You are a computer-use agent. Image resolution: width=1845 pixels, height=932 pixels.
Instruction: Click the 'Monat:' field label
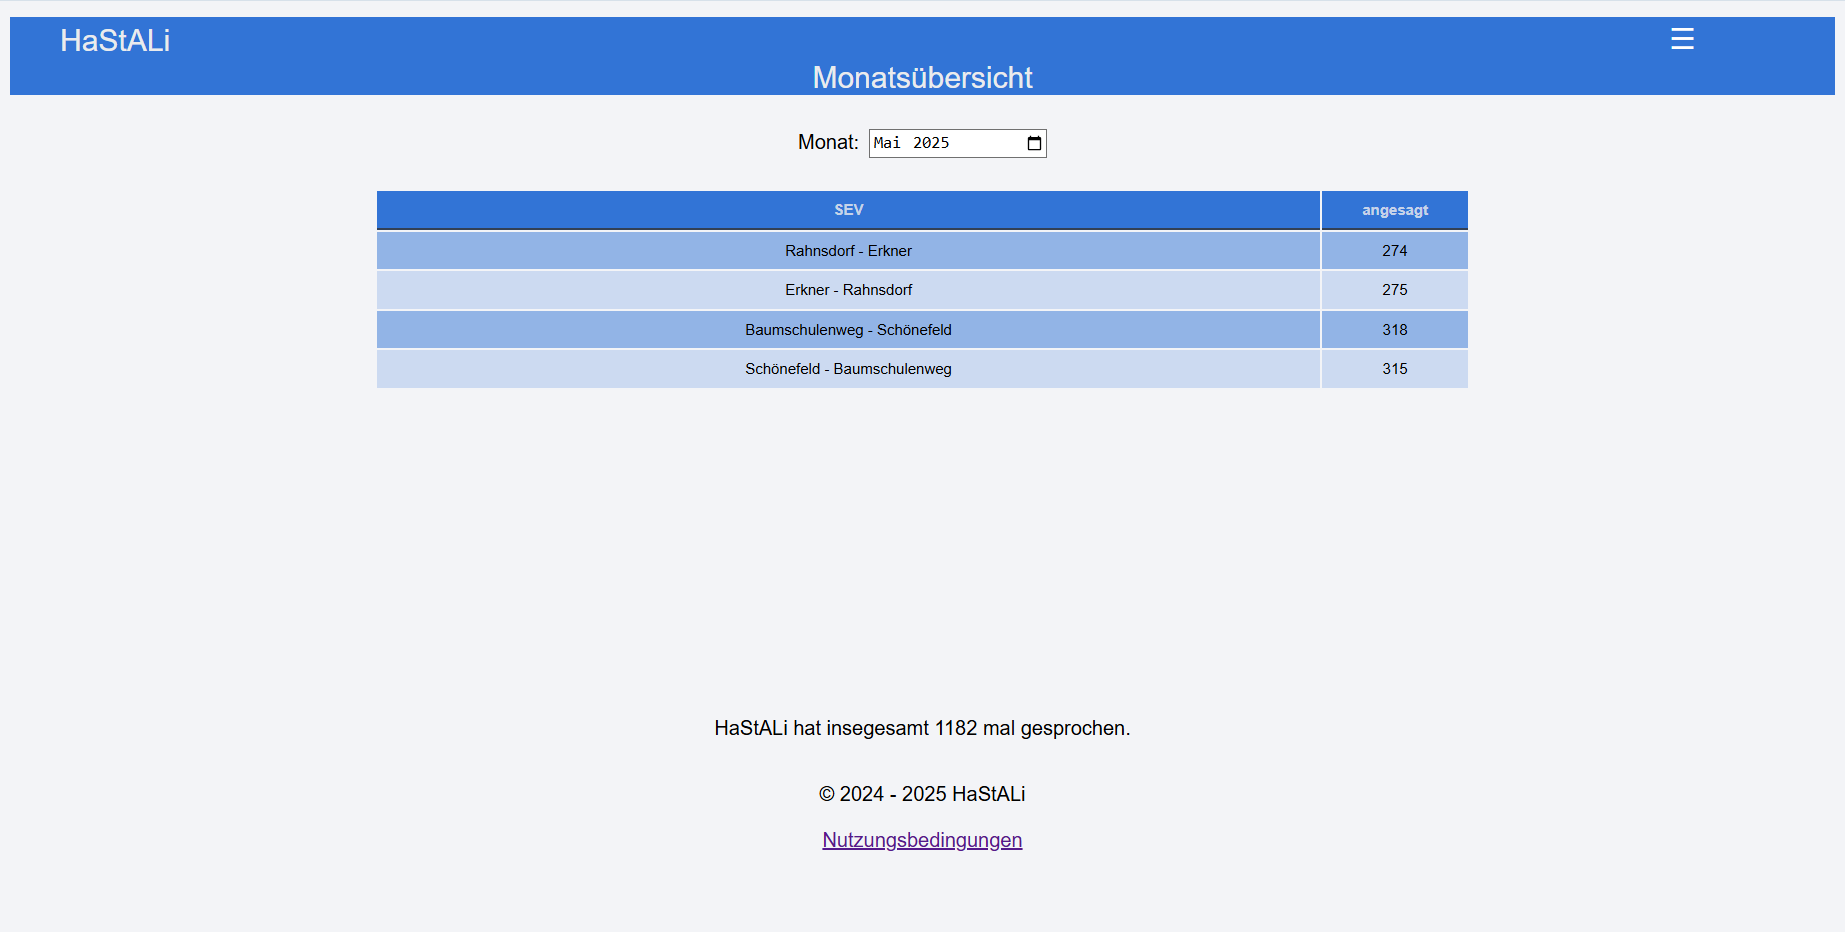[827, 142]
